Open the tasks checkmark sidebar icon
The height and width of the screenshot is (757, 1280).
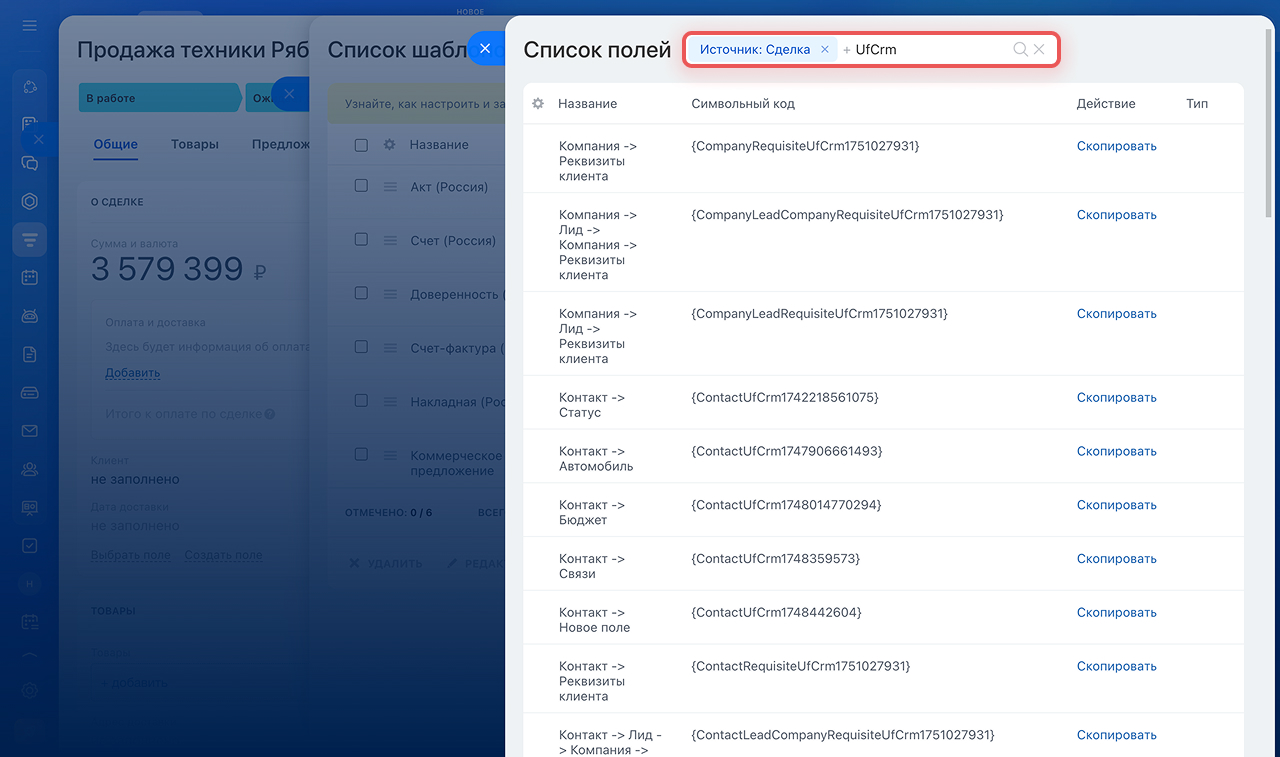(x=29, y=546)
